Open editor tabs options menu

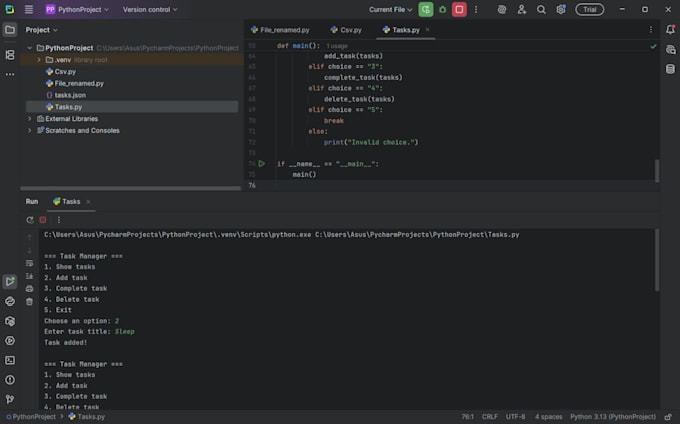651,29
